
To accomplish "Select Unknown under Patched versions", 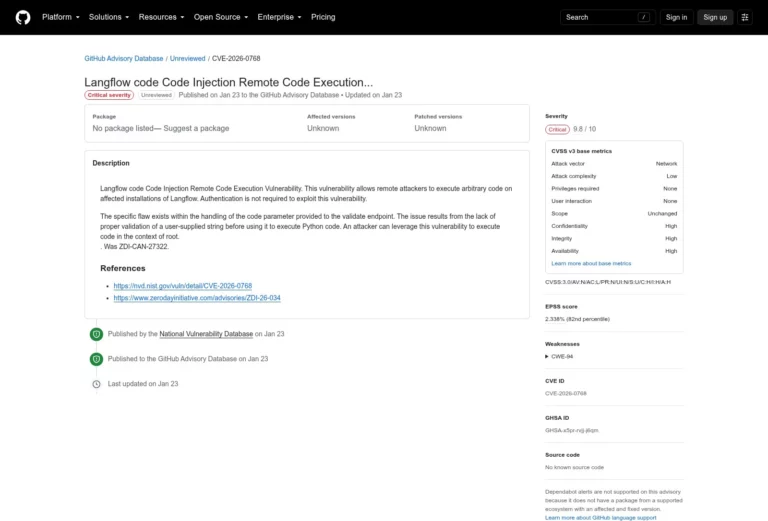I will [x=430, y=128].
